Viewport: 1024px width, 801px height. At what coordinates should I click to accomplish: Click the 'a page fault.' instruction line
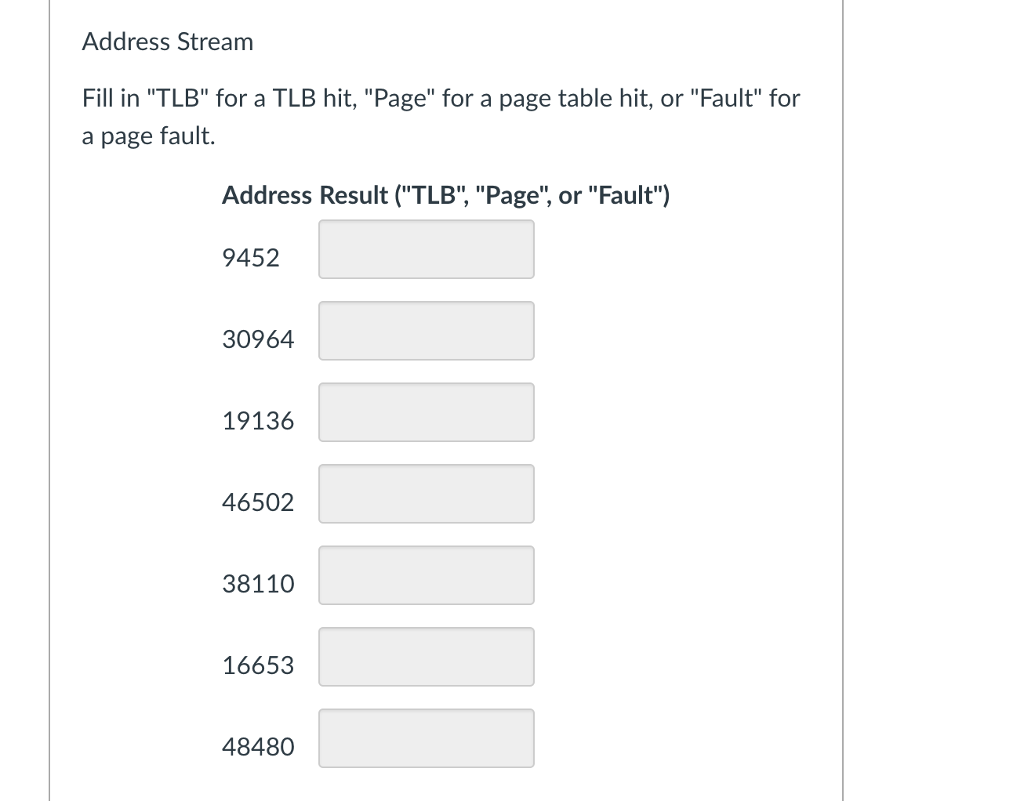click(x=148, y=136)
